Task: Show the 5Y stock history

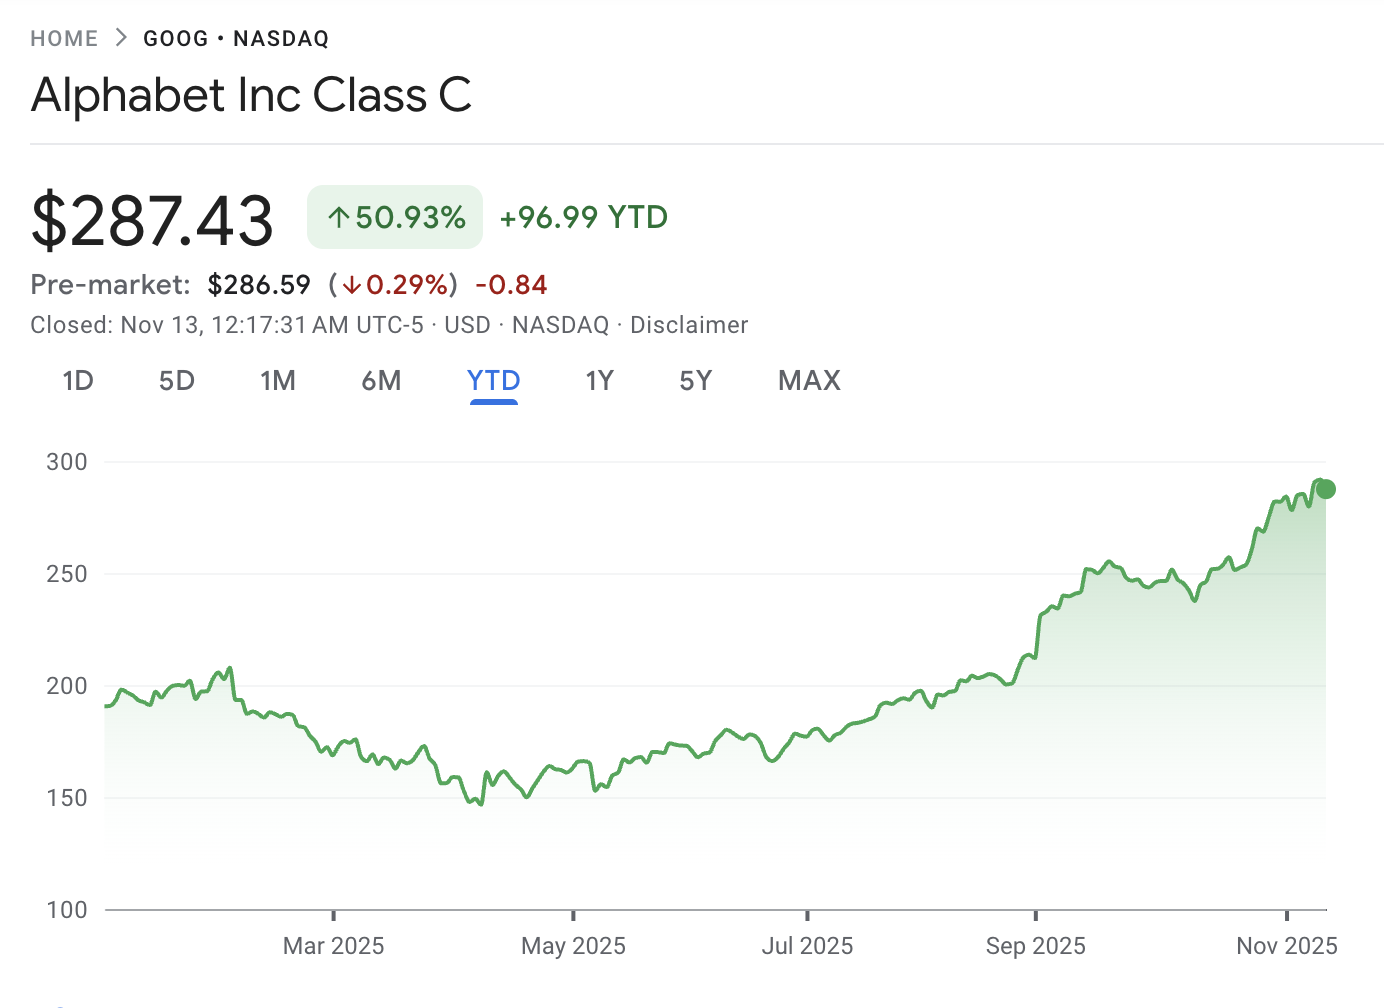Action: (x=696, y=381)
